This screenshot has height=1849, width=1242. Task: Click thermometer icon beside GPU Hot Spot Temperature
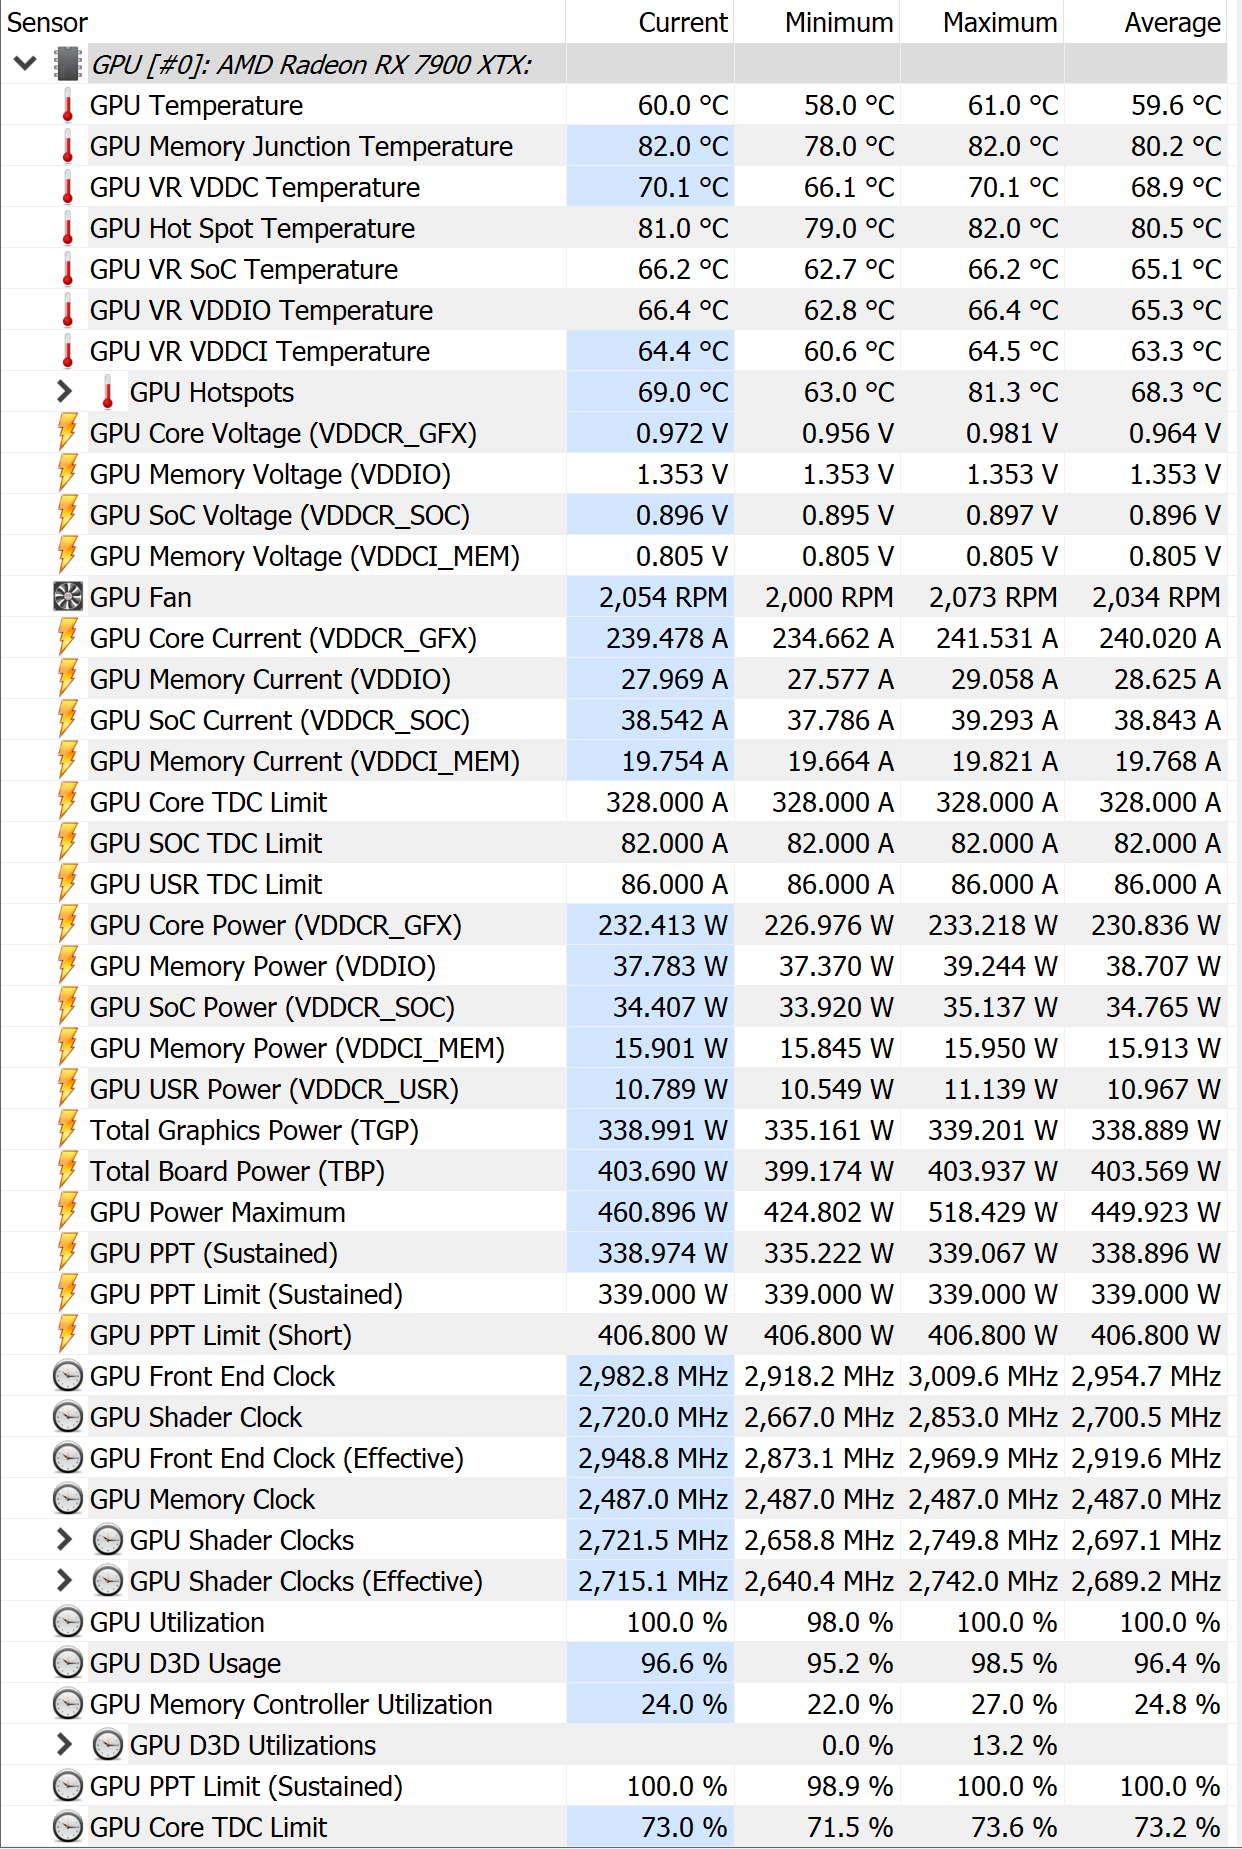(x=68, y=228)
